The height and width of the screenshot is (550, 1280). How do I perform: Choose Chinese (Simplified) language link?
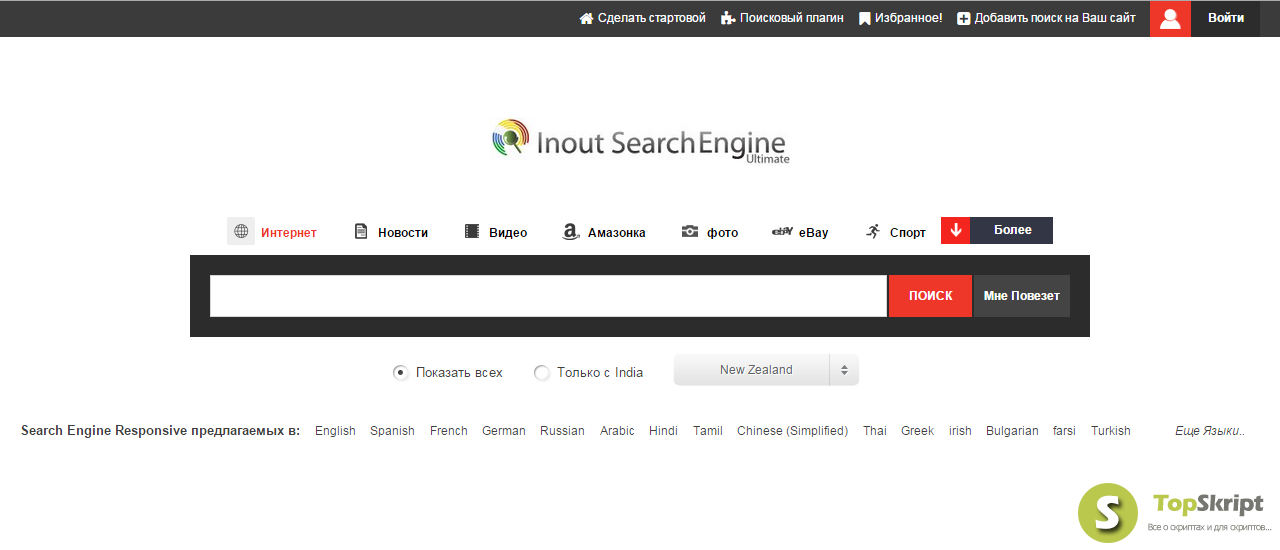tap(792, 431)
